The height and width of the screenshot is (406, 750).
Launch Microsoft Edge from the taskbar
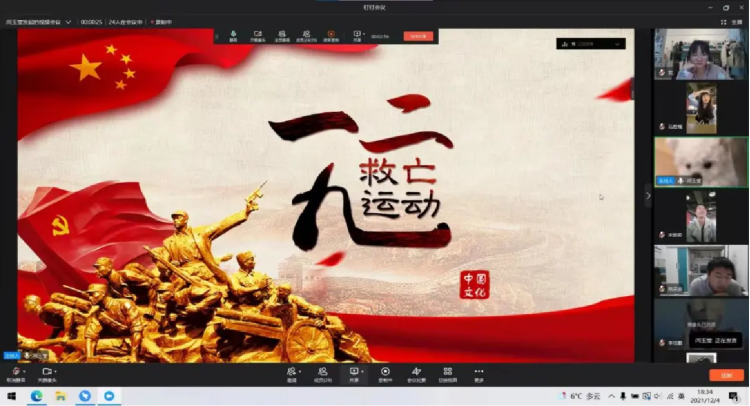36,396
